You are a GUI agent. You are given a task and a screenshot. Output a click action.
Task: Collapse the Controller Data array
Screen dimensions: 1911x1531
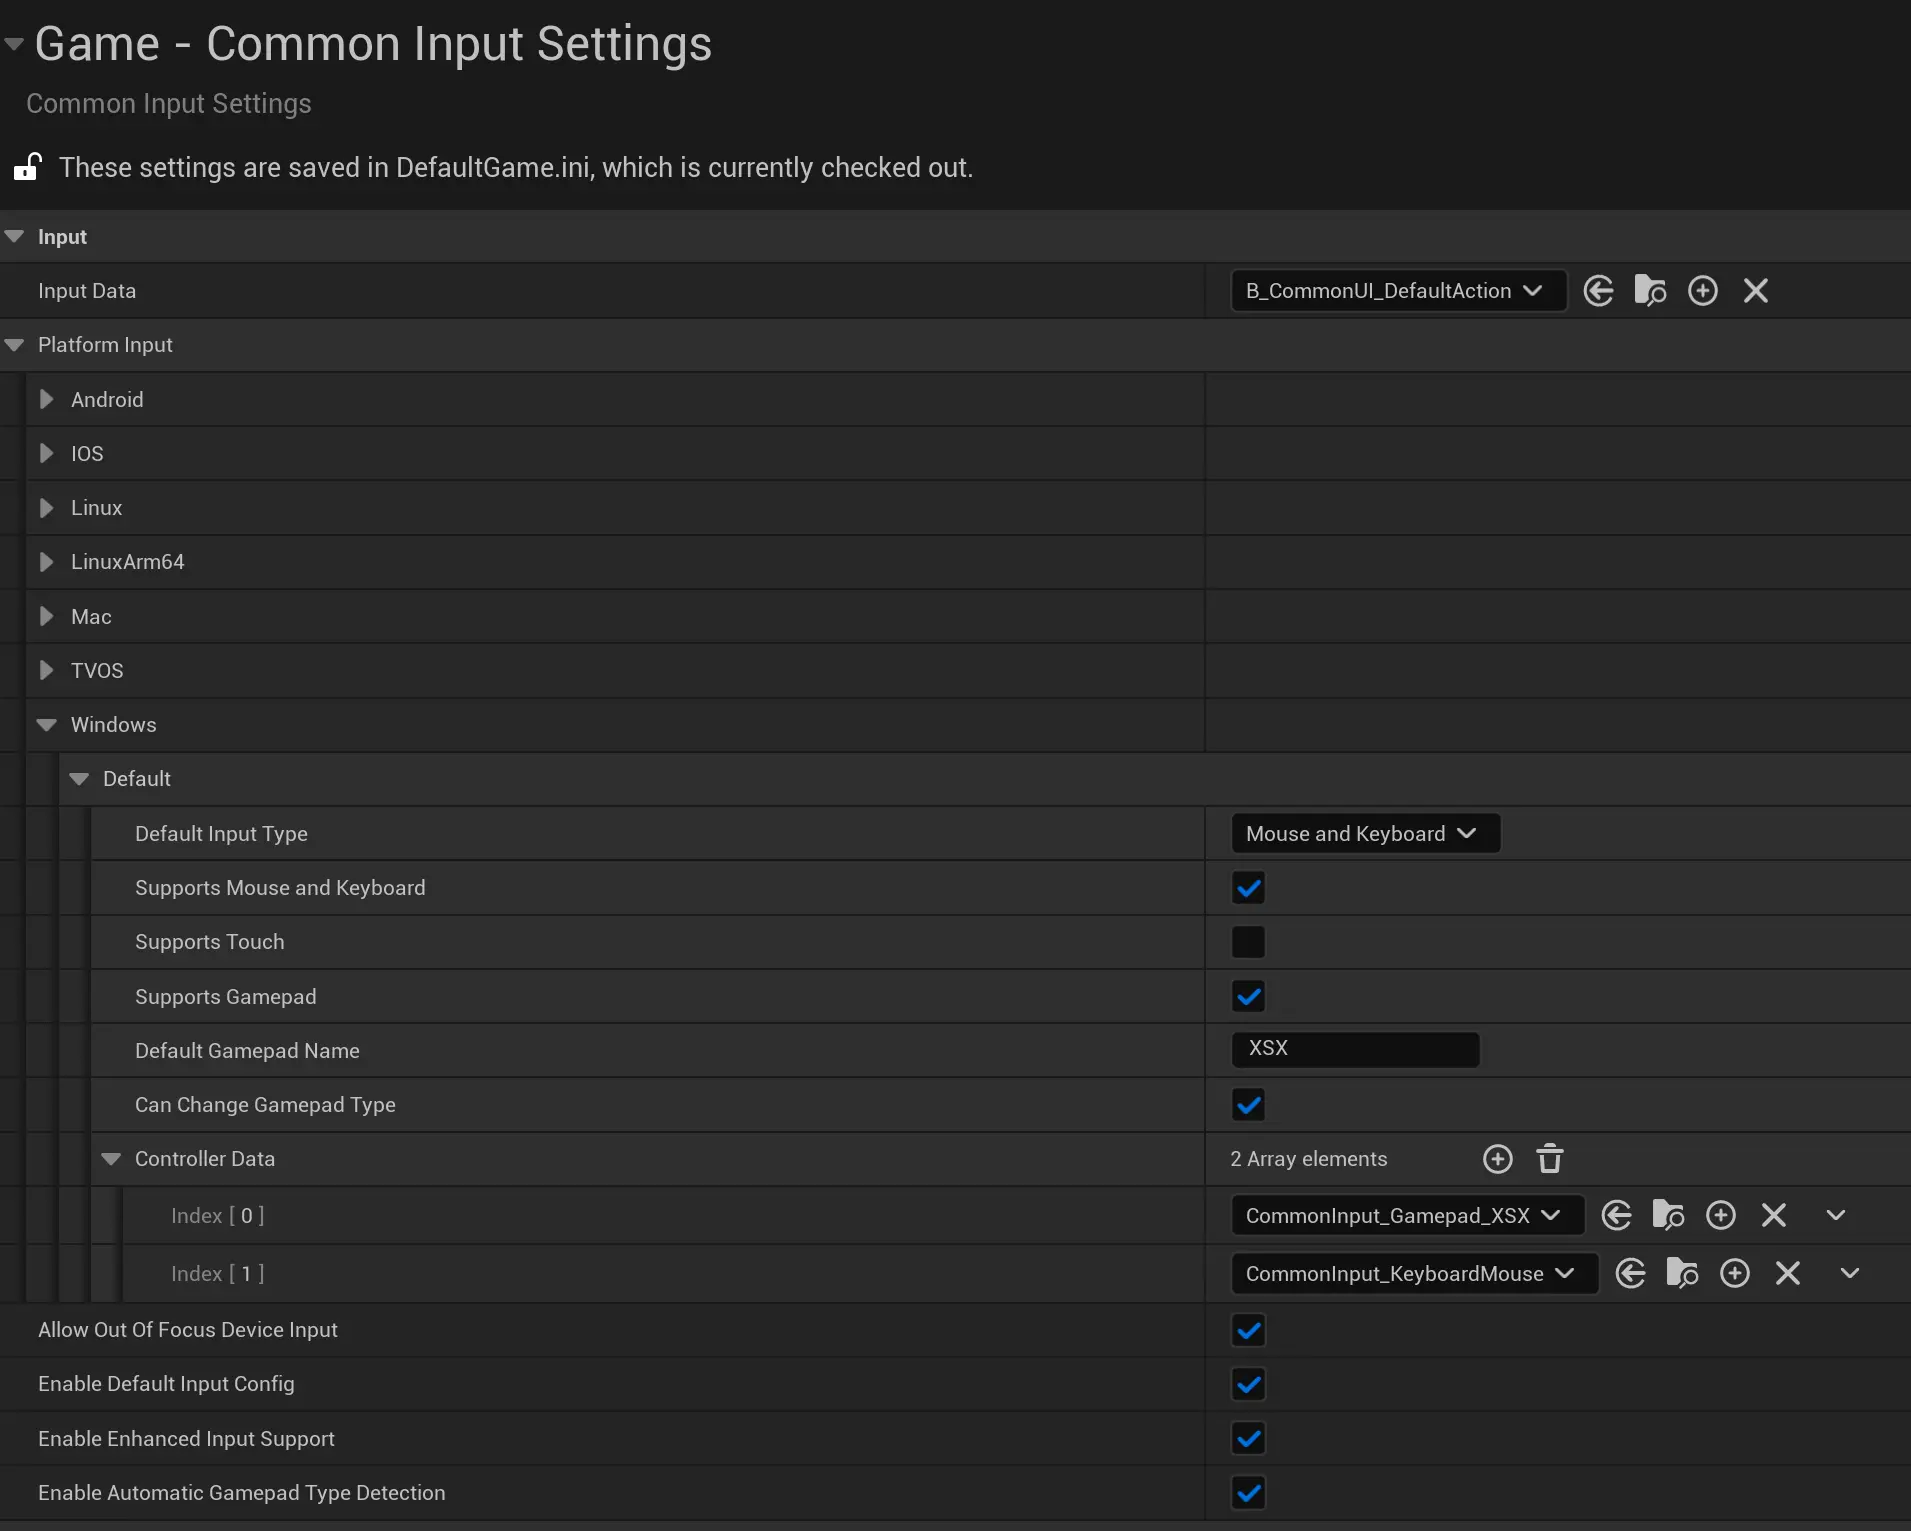(111, 1159)
